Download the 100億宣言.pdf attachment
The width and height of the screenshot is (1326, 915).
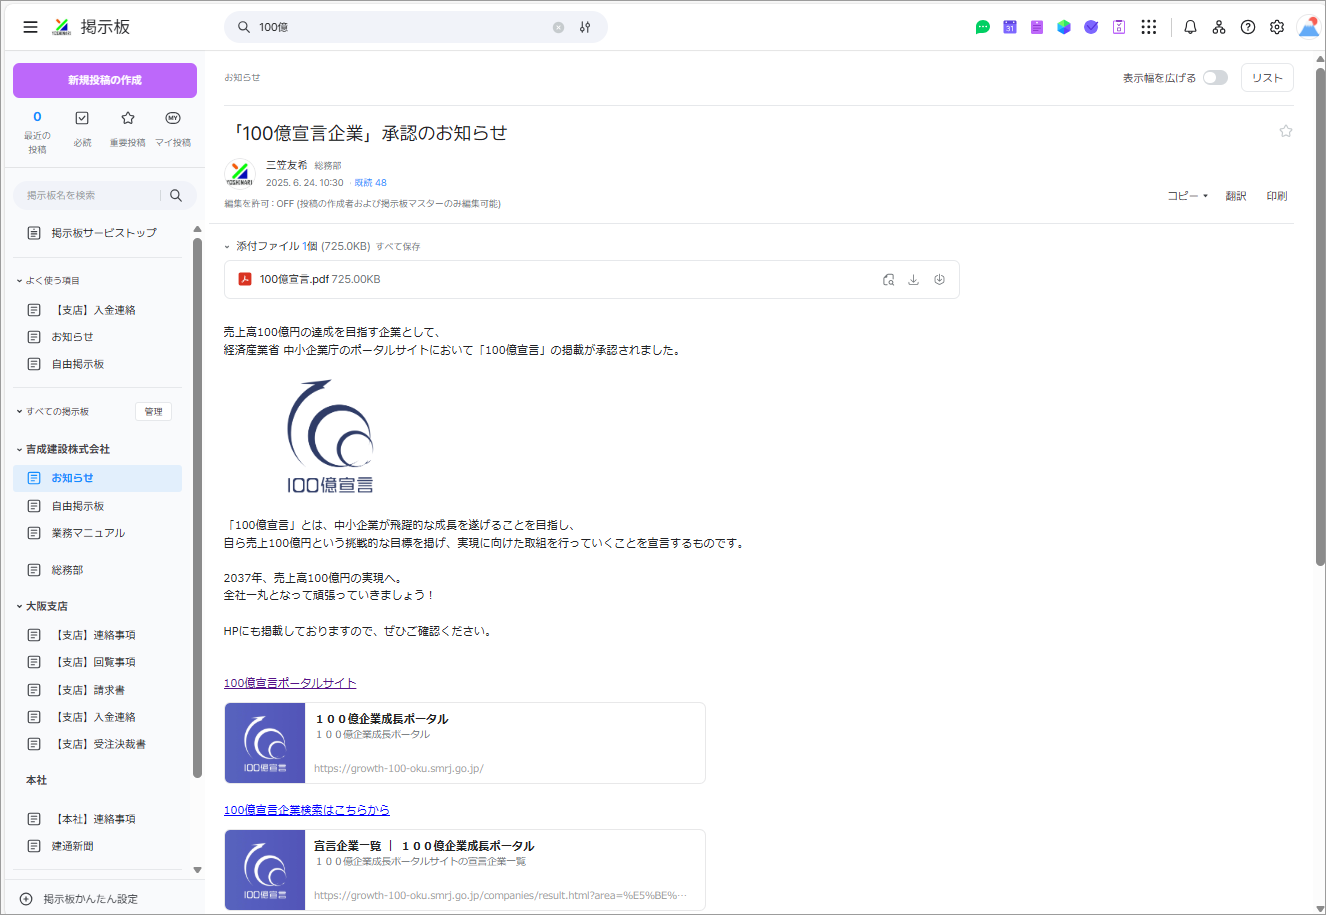click(x=913, y=280)
